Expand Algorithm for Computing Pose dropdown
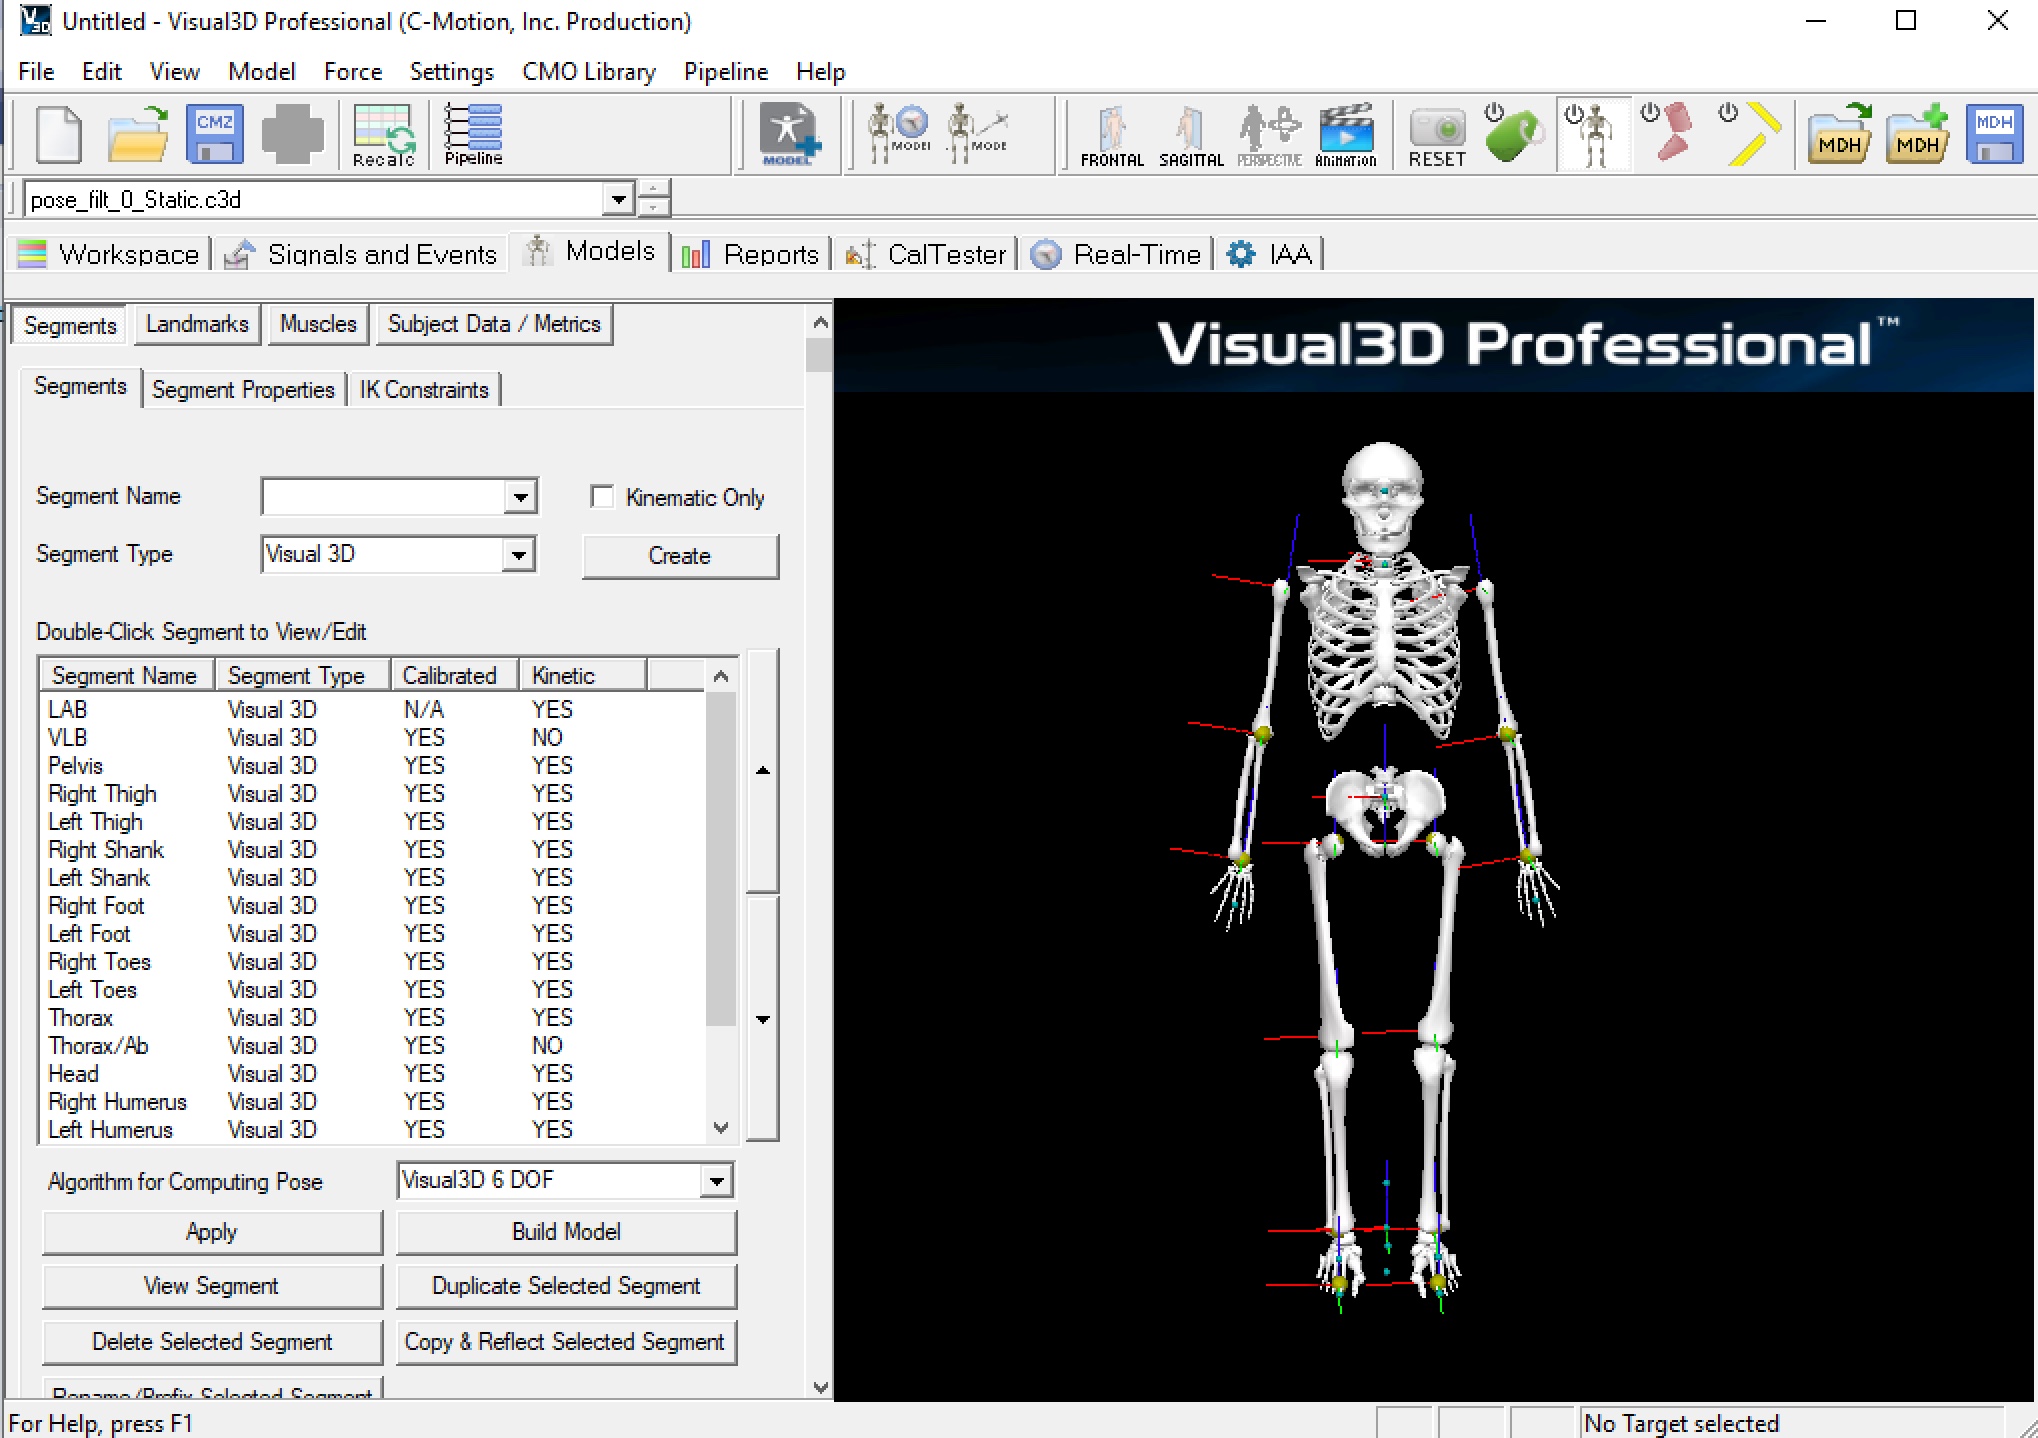The width and height of the screenshot is (2038, 1438). 716,1181
